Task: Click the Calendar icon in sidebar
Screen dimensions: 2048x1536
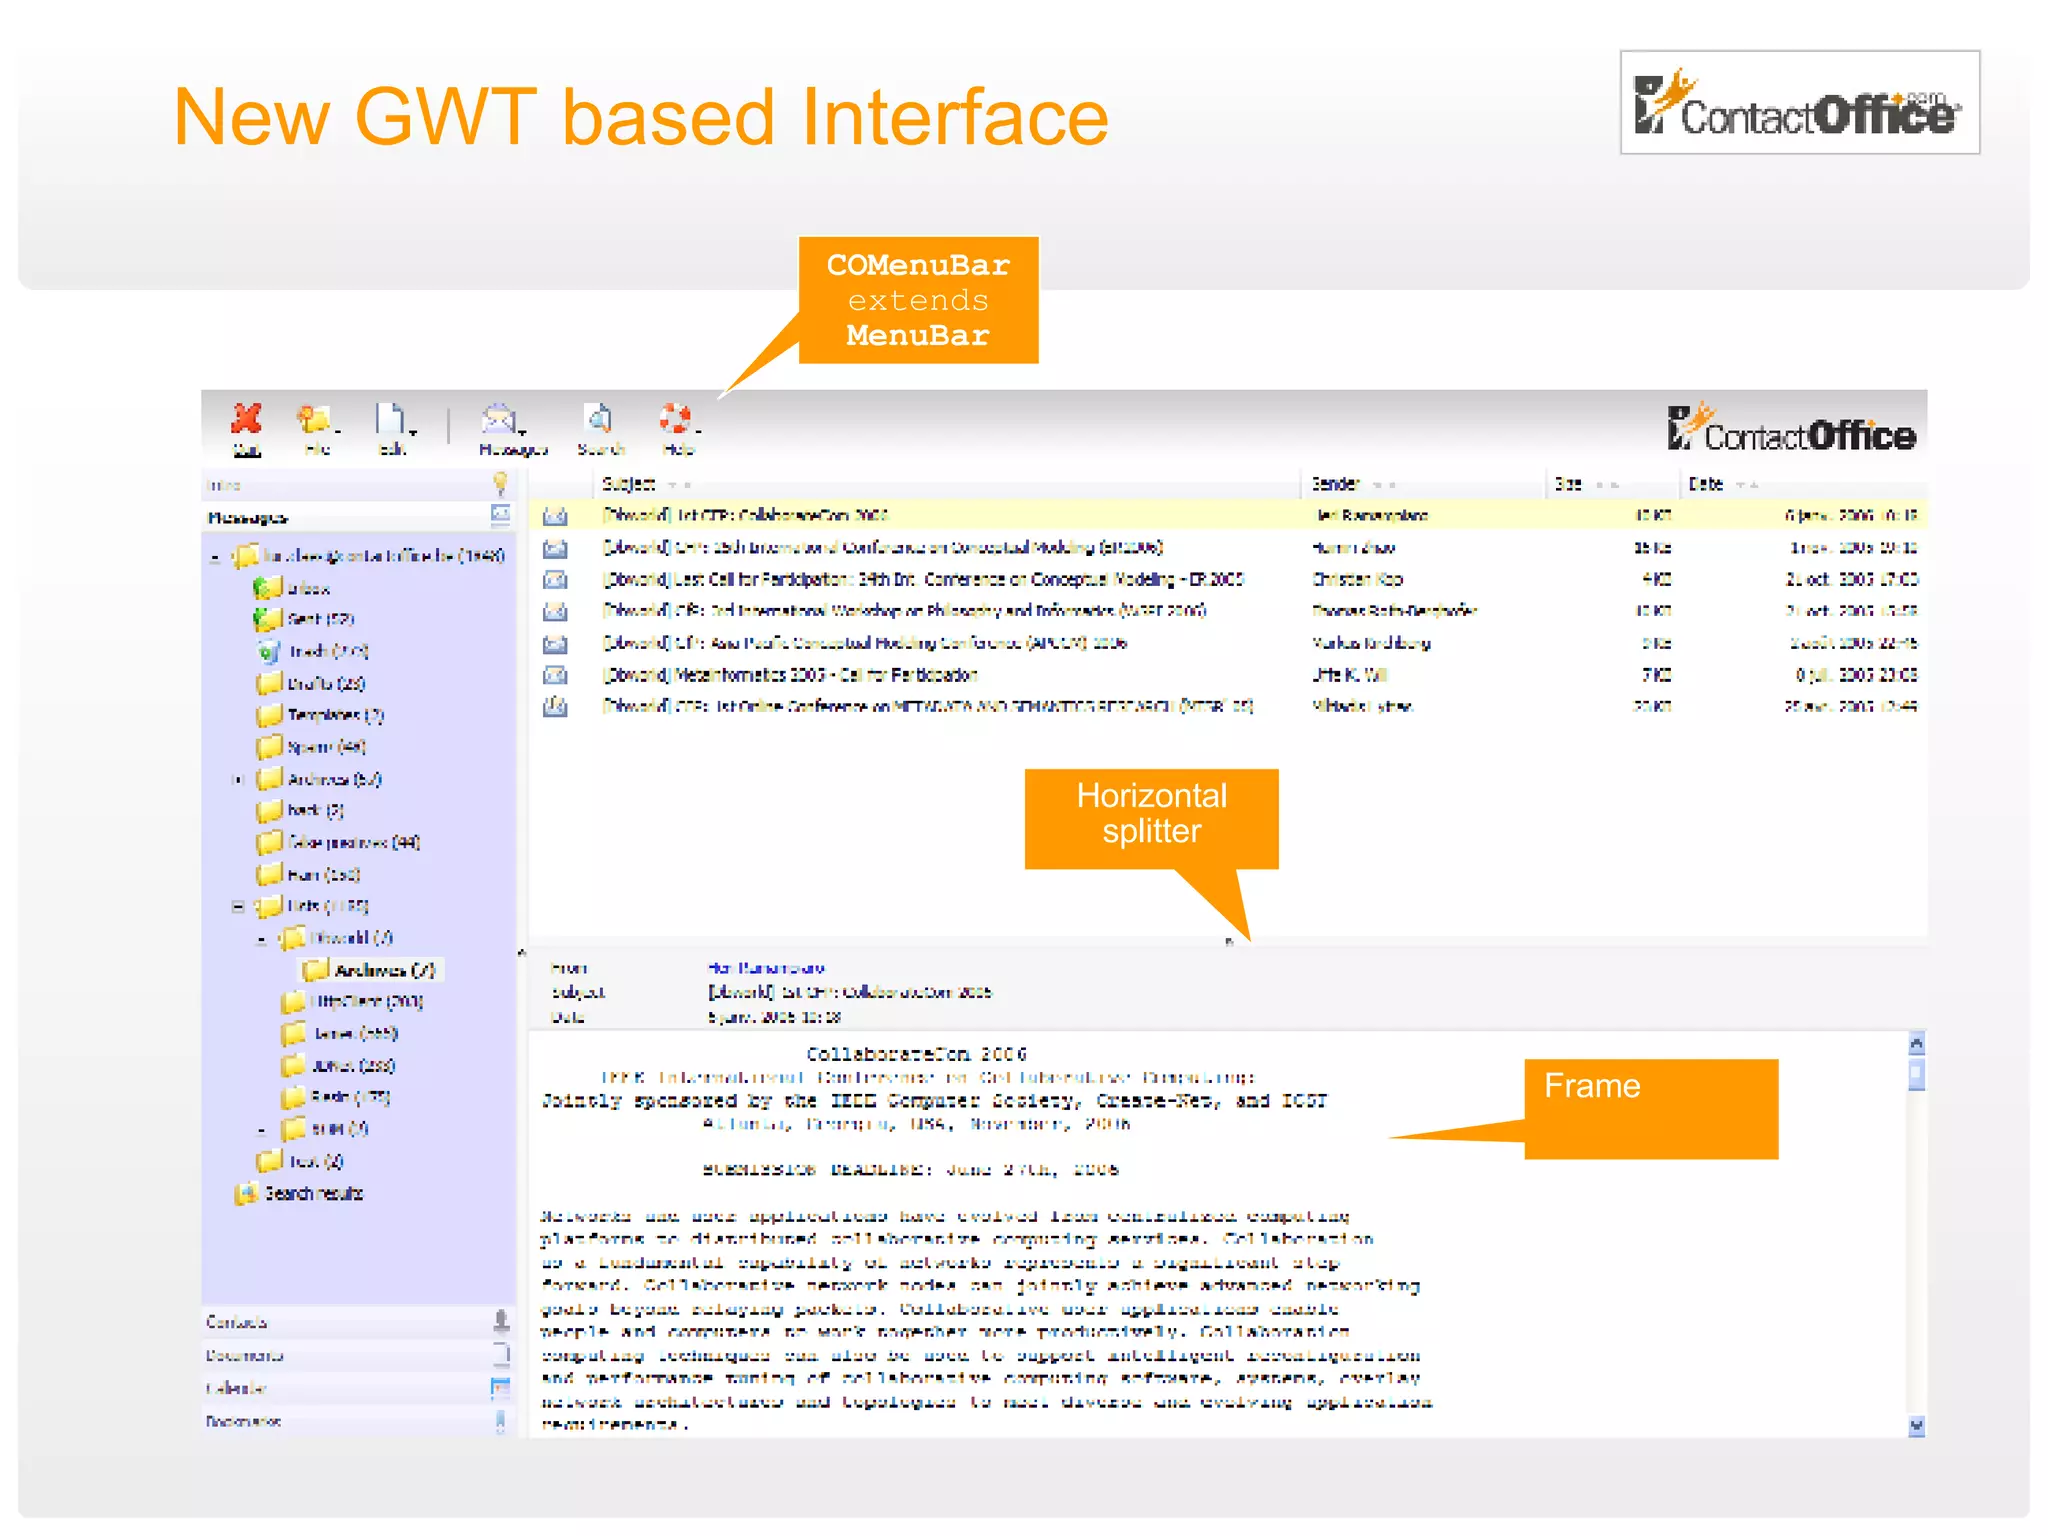Action: tap(501, 1388)
